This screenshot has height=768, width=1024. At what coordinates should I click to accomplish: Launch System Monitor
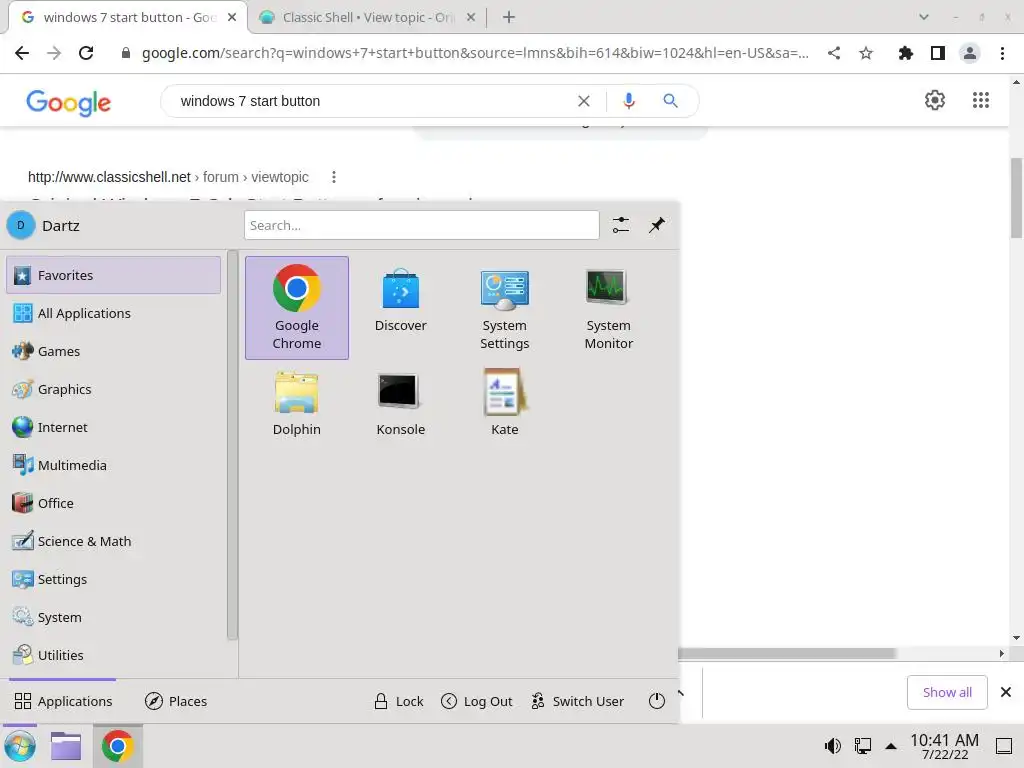pos(608,308)
